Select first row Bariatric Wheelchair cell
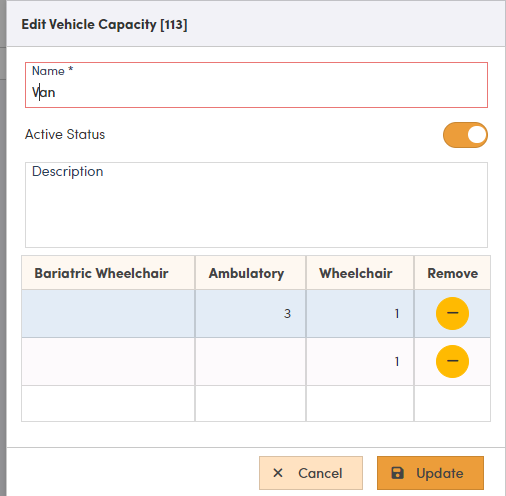Screen dimensions: 506x496 click(108, 314)
